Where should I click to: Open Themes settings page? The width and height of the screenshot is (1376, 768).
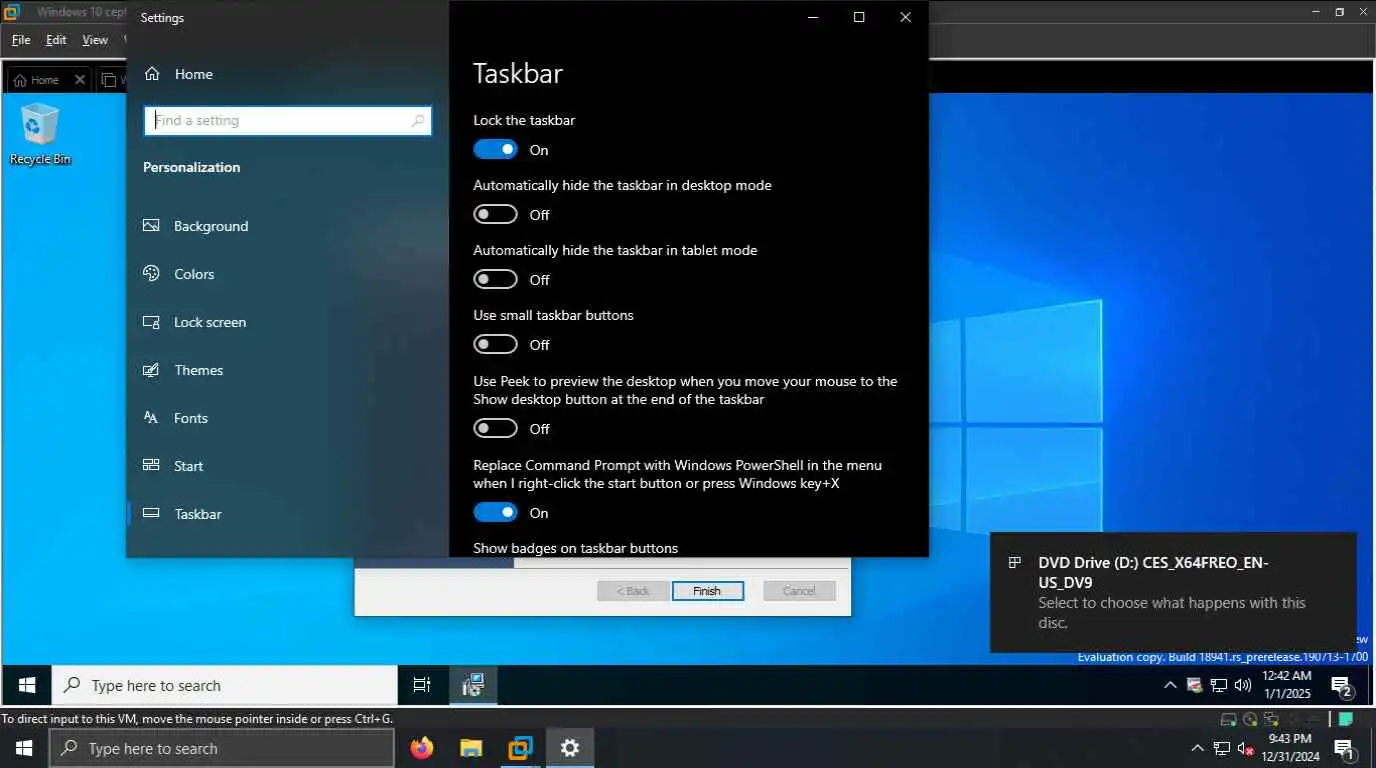[x=183, y=370]
